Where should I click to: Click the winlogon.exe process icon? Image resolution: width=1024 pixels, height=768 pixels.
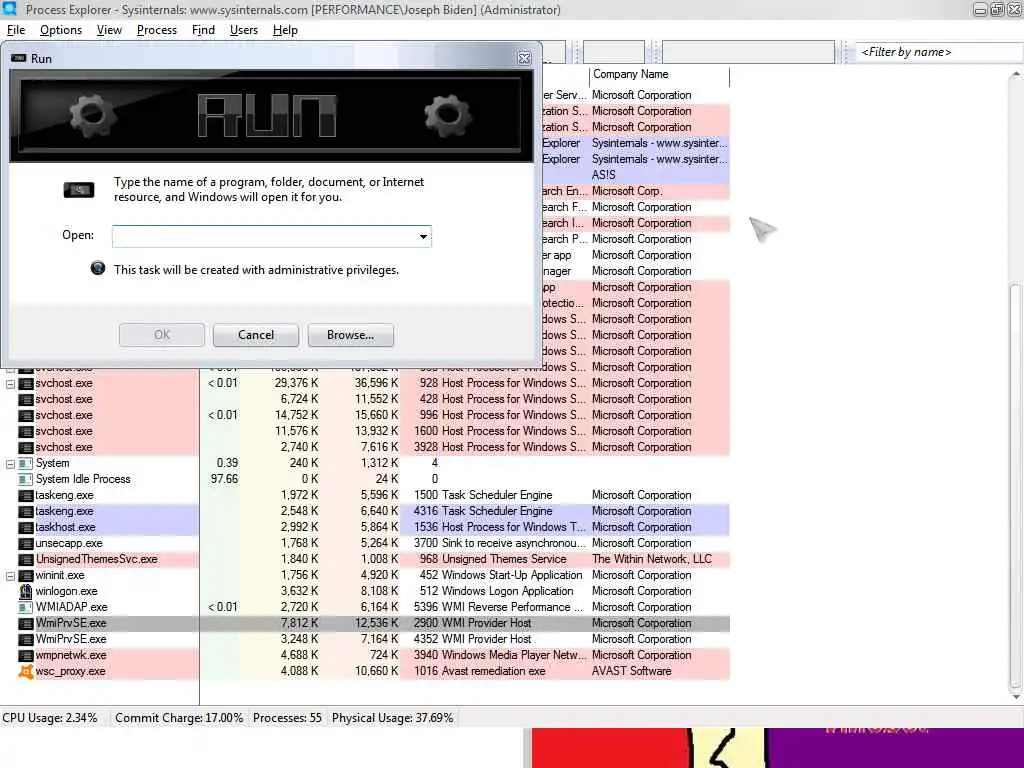click(x=25, y=592)
